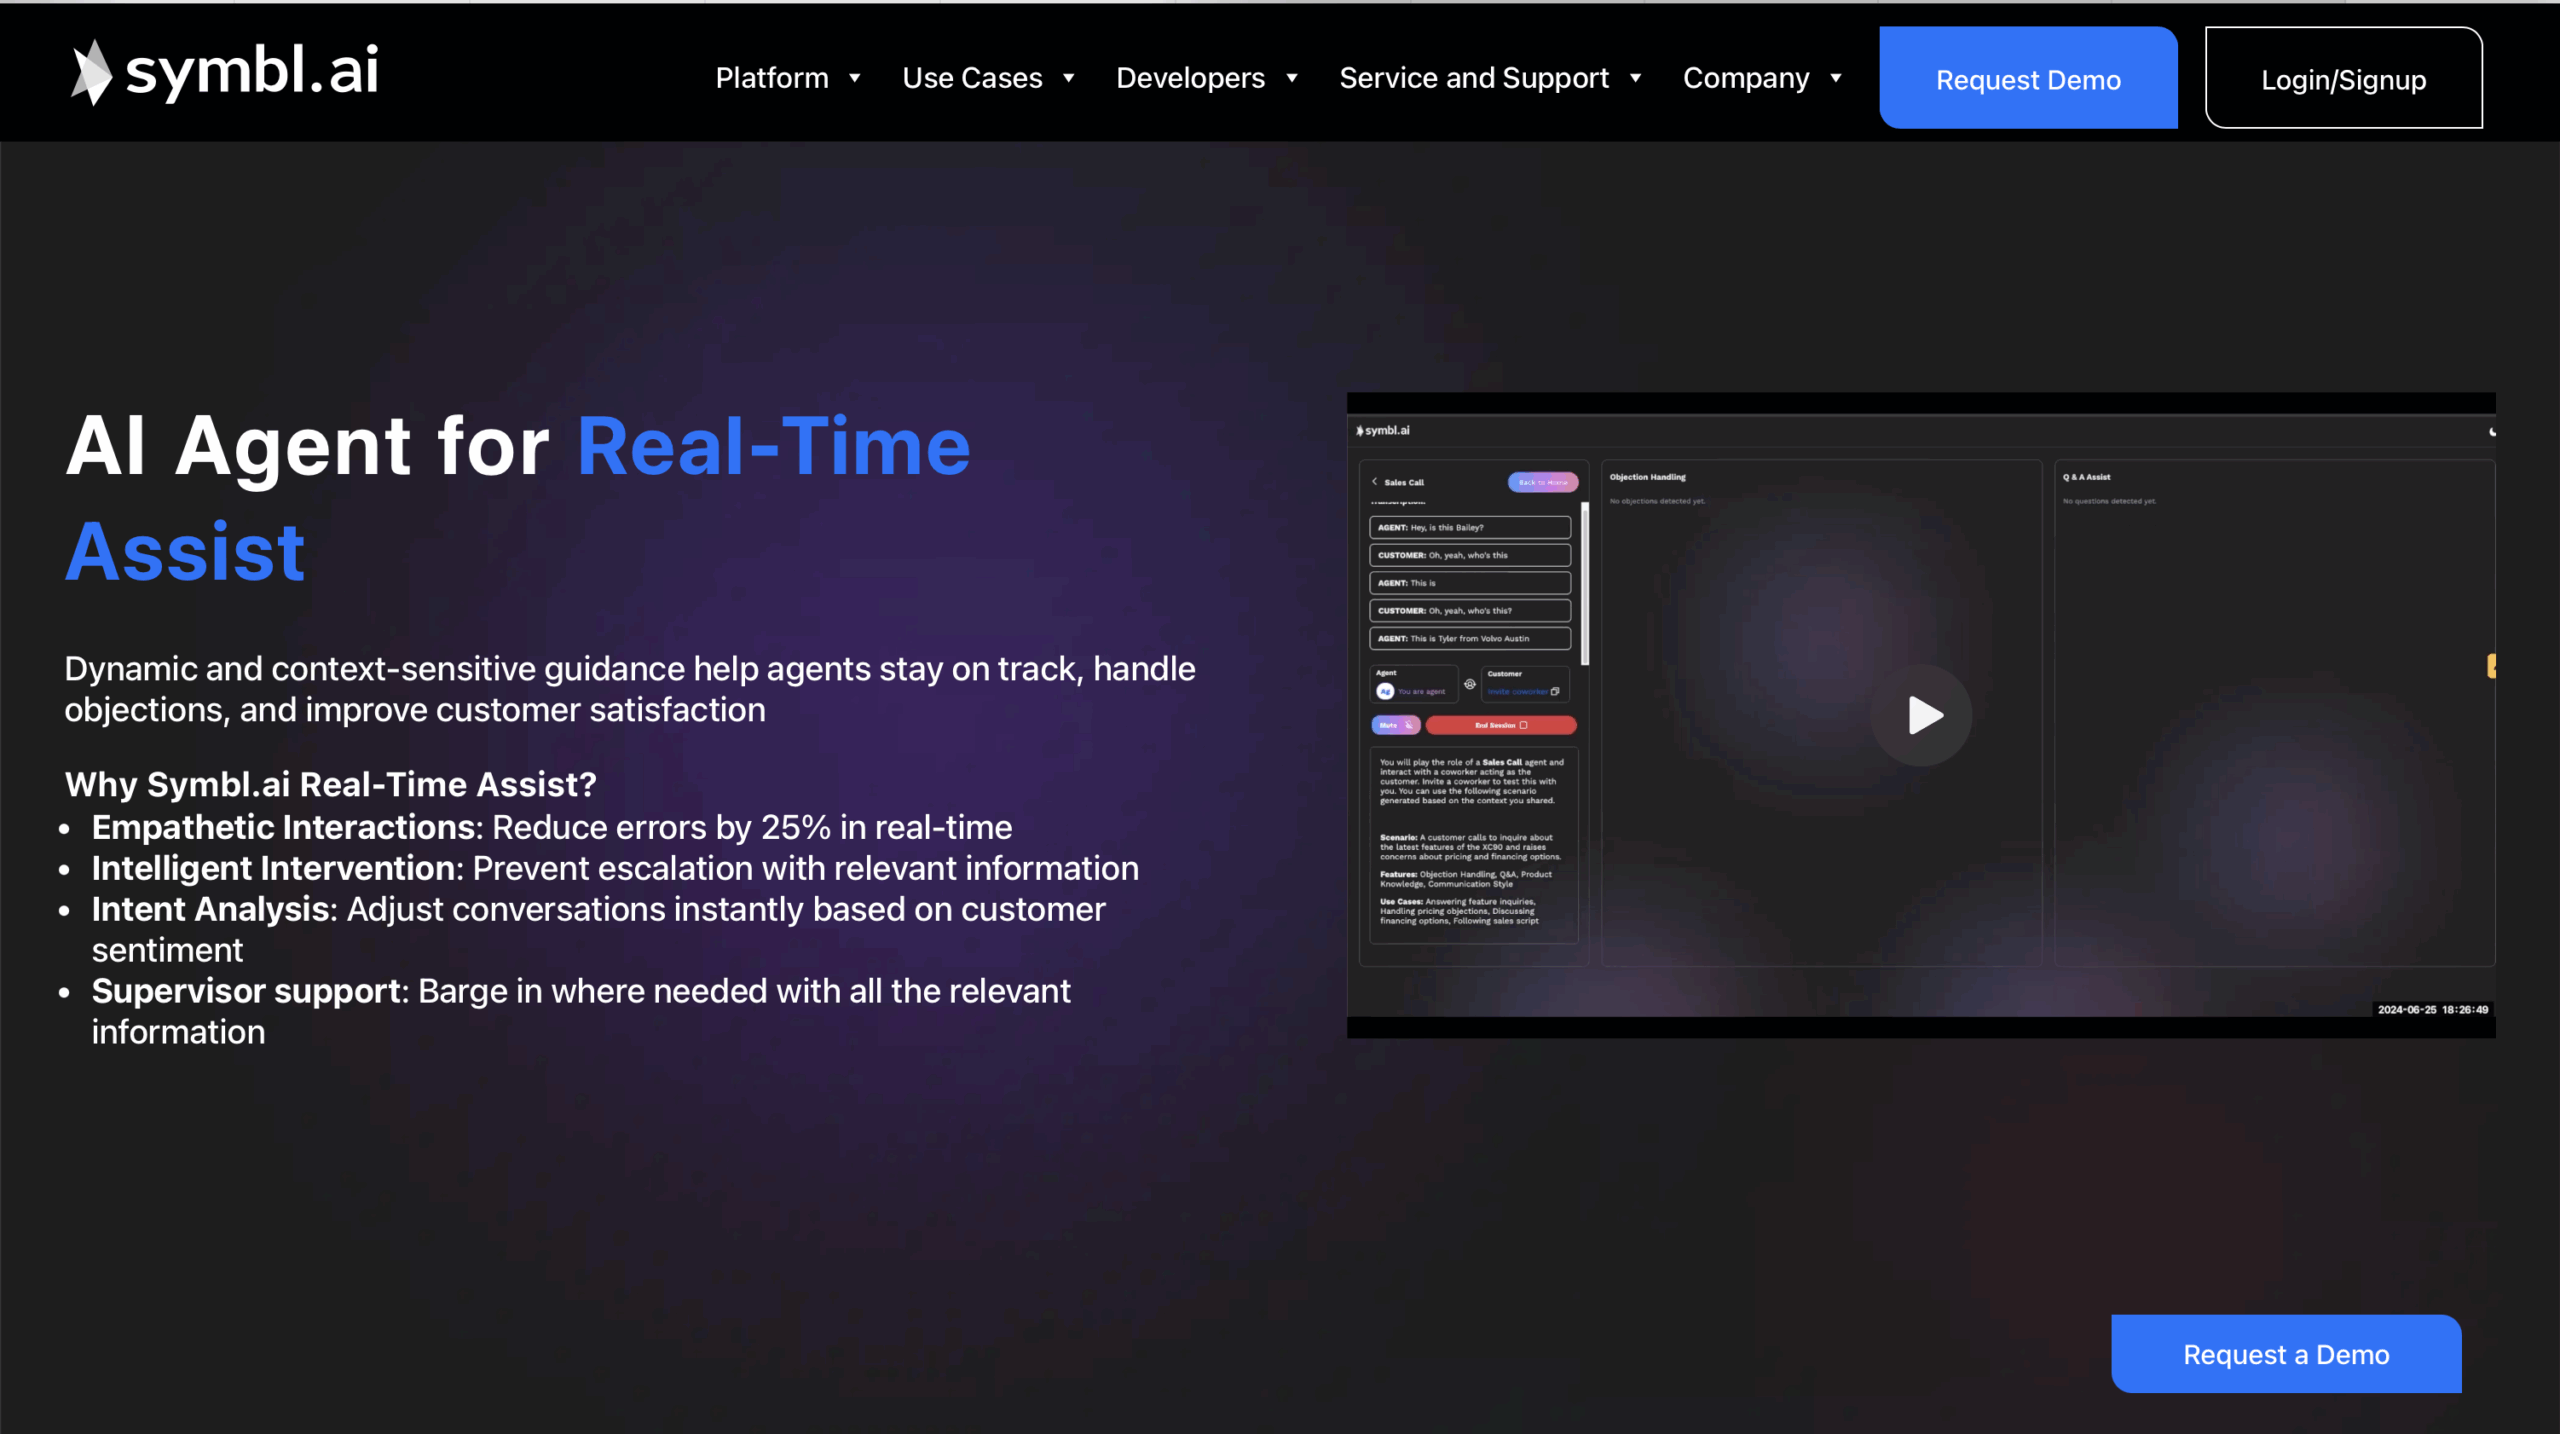Image resolution: width=2560 pixels, height=1434 pixels.
Task: Expand the arrow beside Use Cases
Action: pos(1069,78)
